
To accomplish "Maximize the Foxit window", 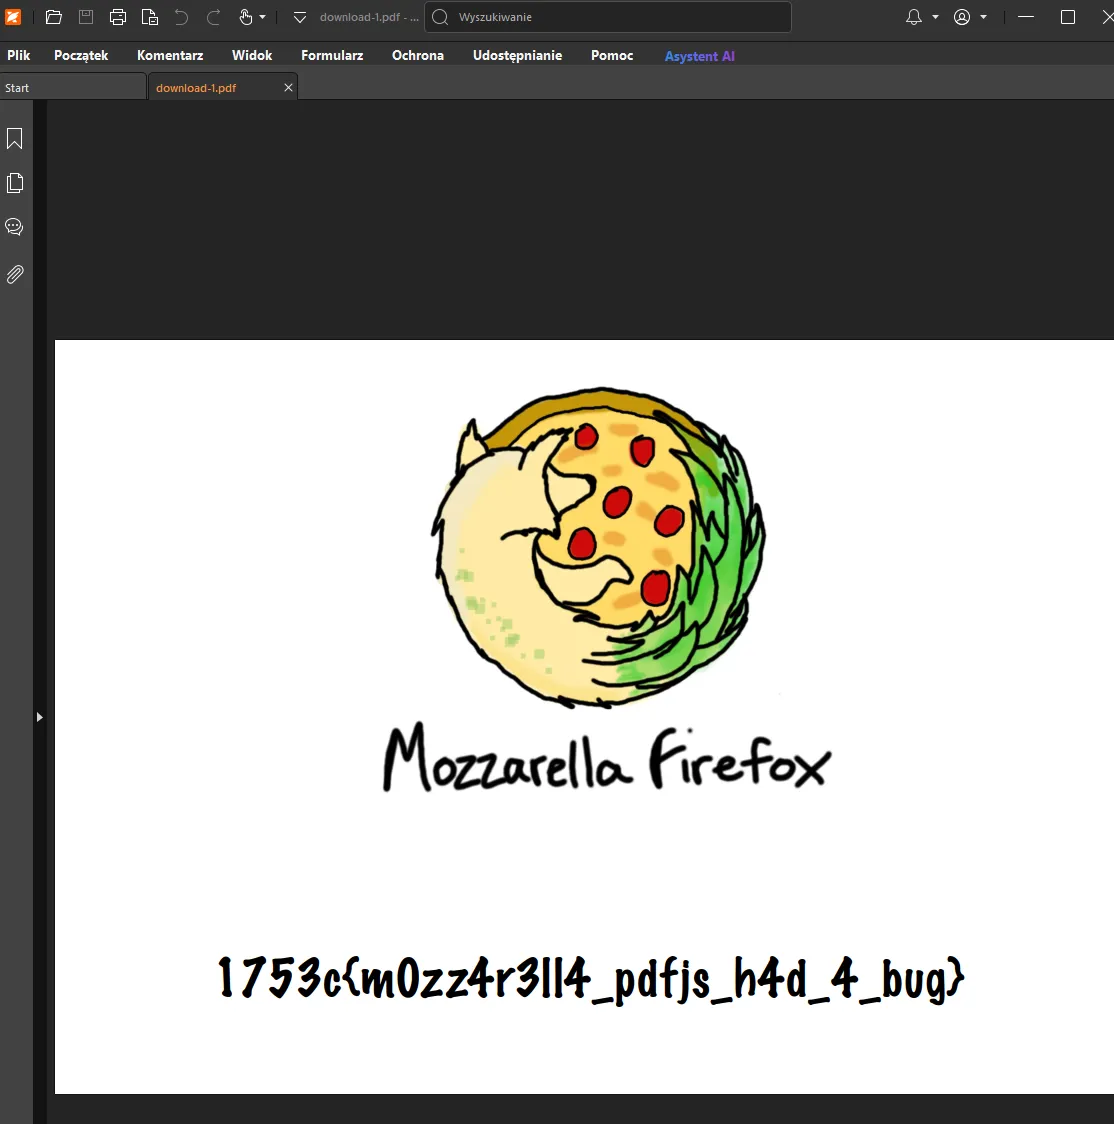I will [1067, 17].
